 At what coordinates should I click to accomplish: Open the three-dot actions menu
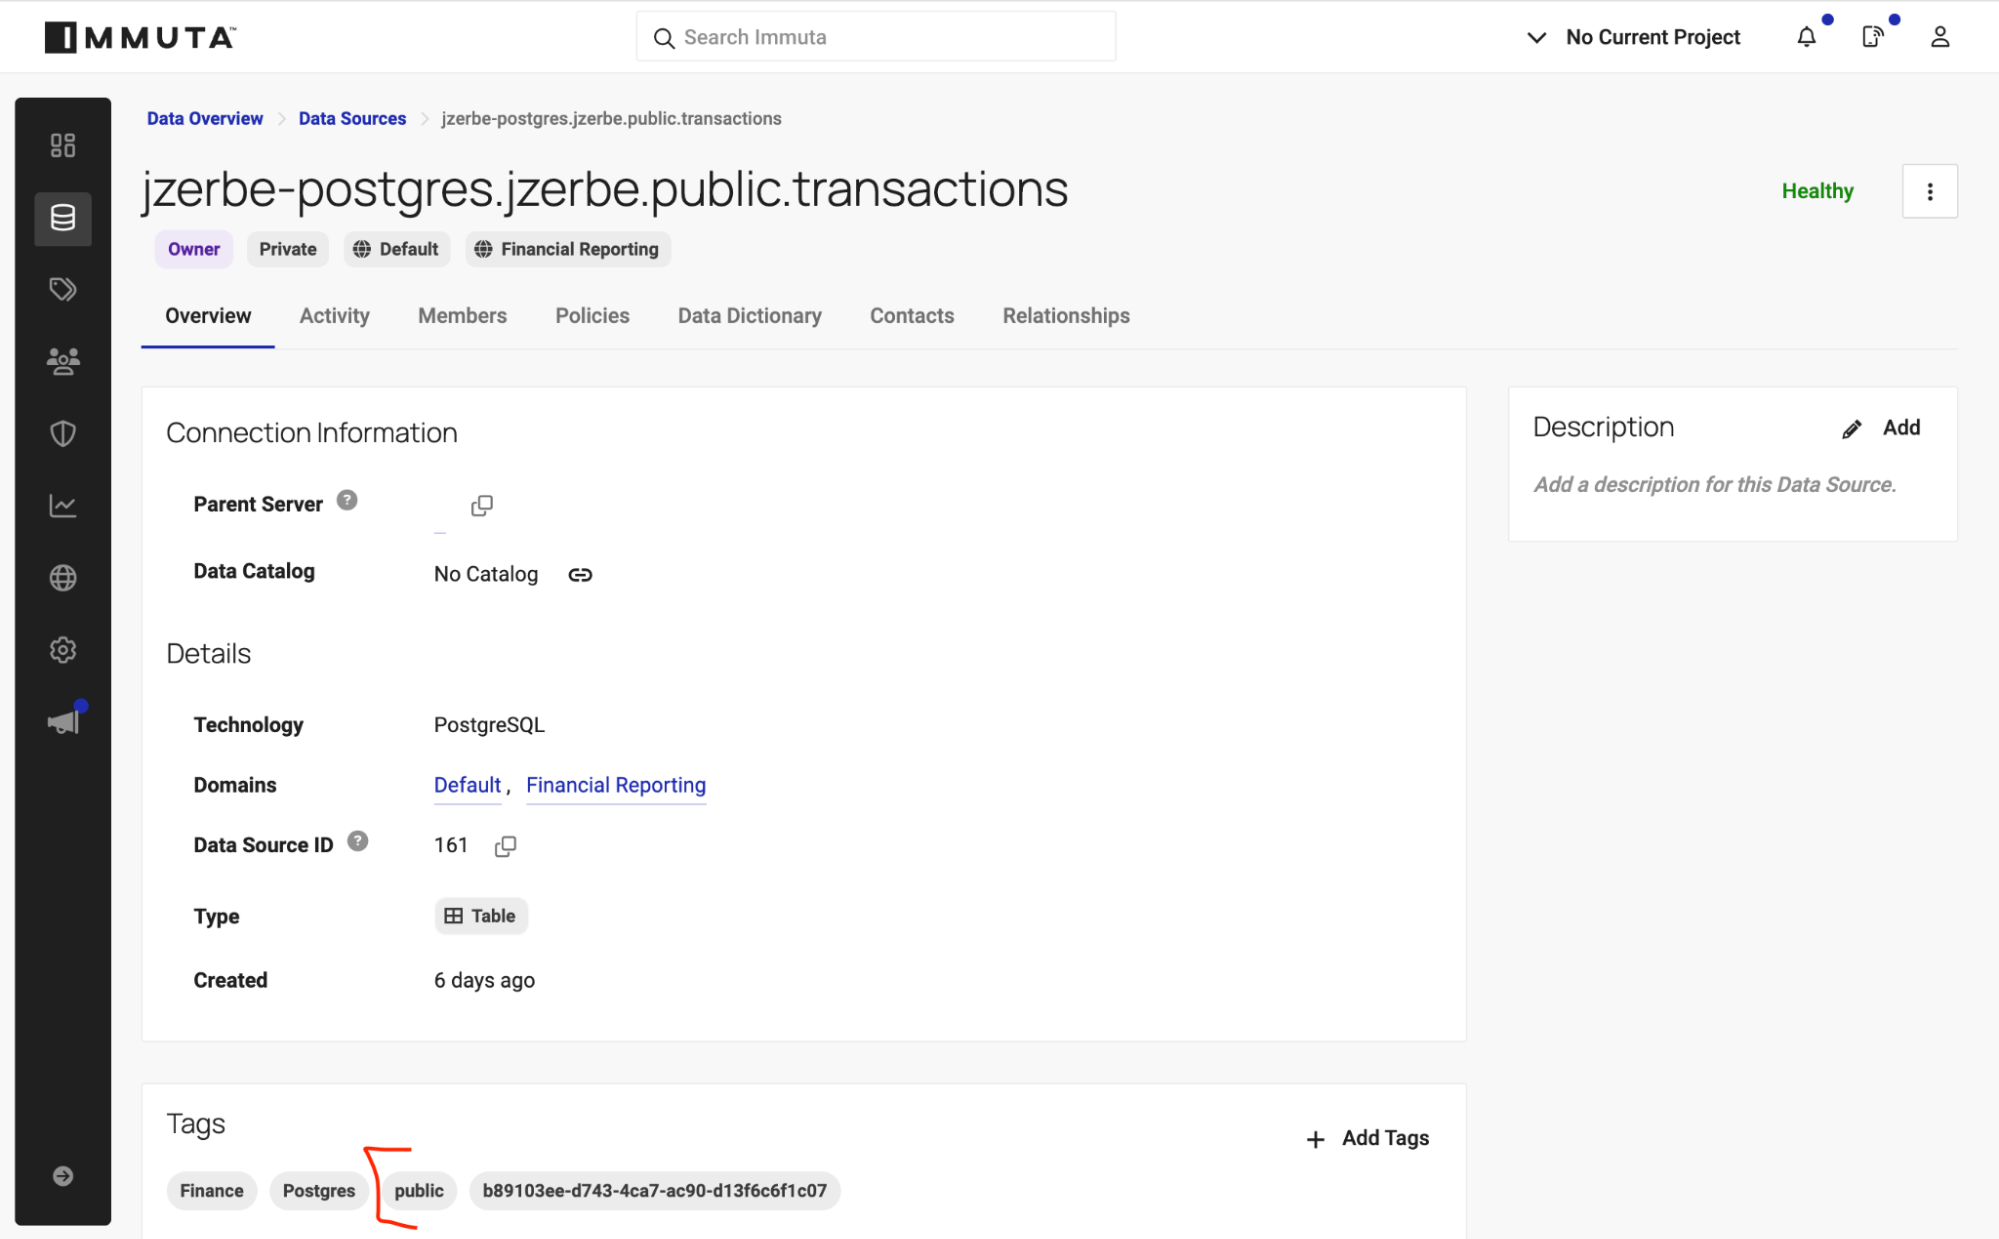point(1929,191)
